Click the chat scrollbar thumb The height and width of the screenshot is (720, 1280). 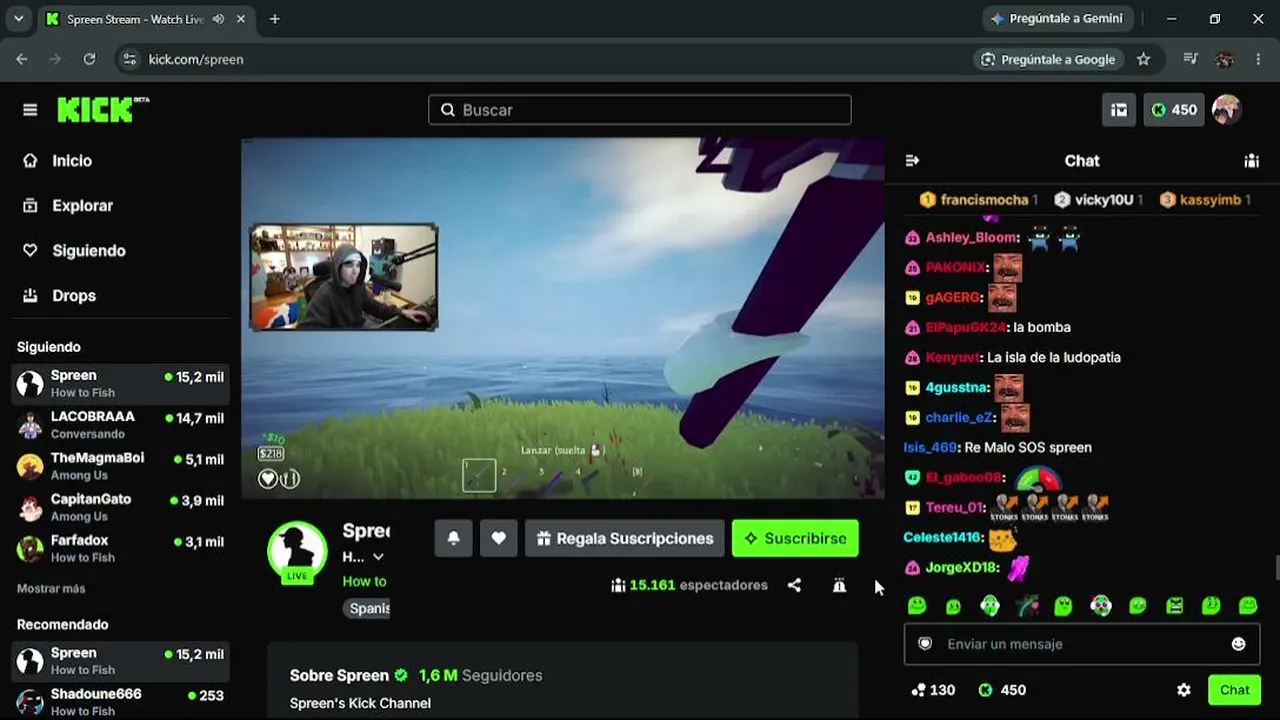1276,567
